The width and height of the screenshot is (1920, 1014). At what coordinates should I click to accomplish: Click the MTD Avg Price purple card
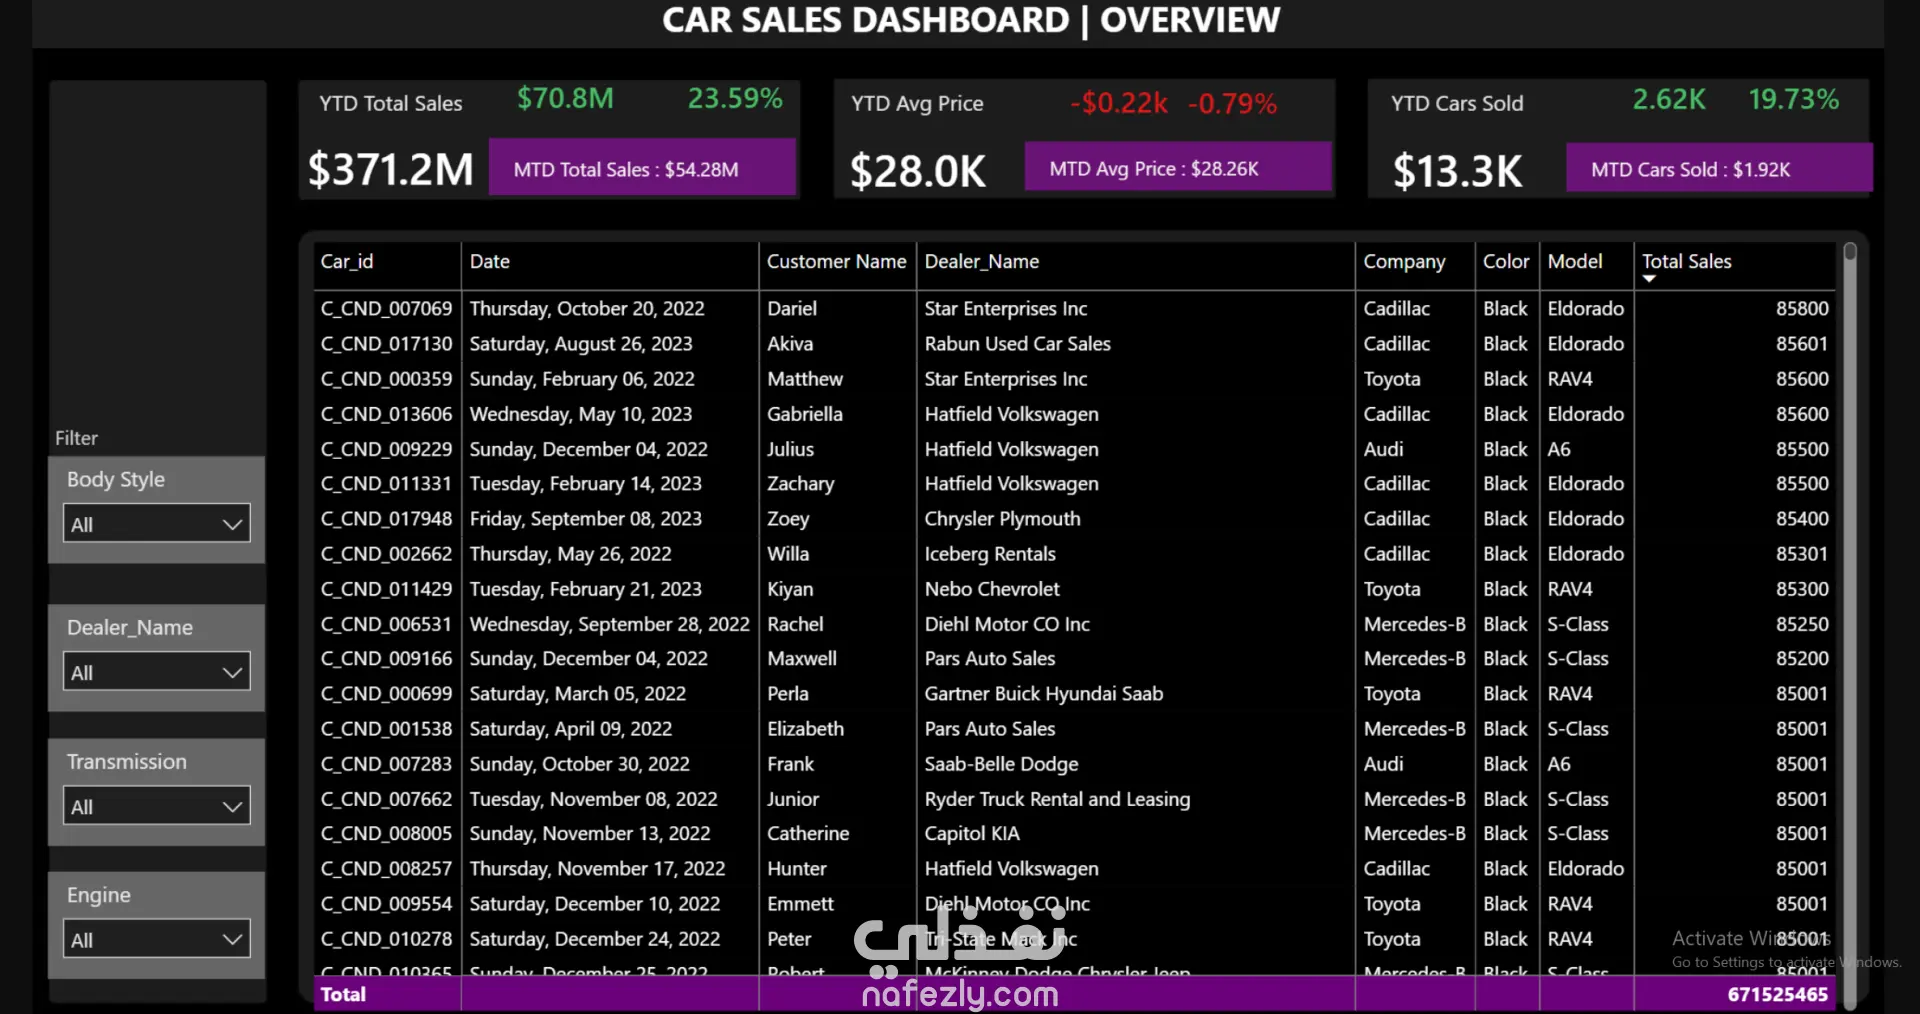1178,168
